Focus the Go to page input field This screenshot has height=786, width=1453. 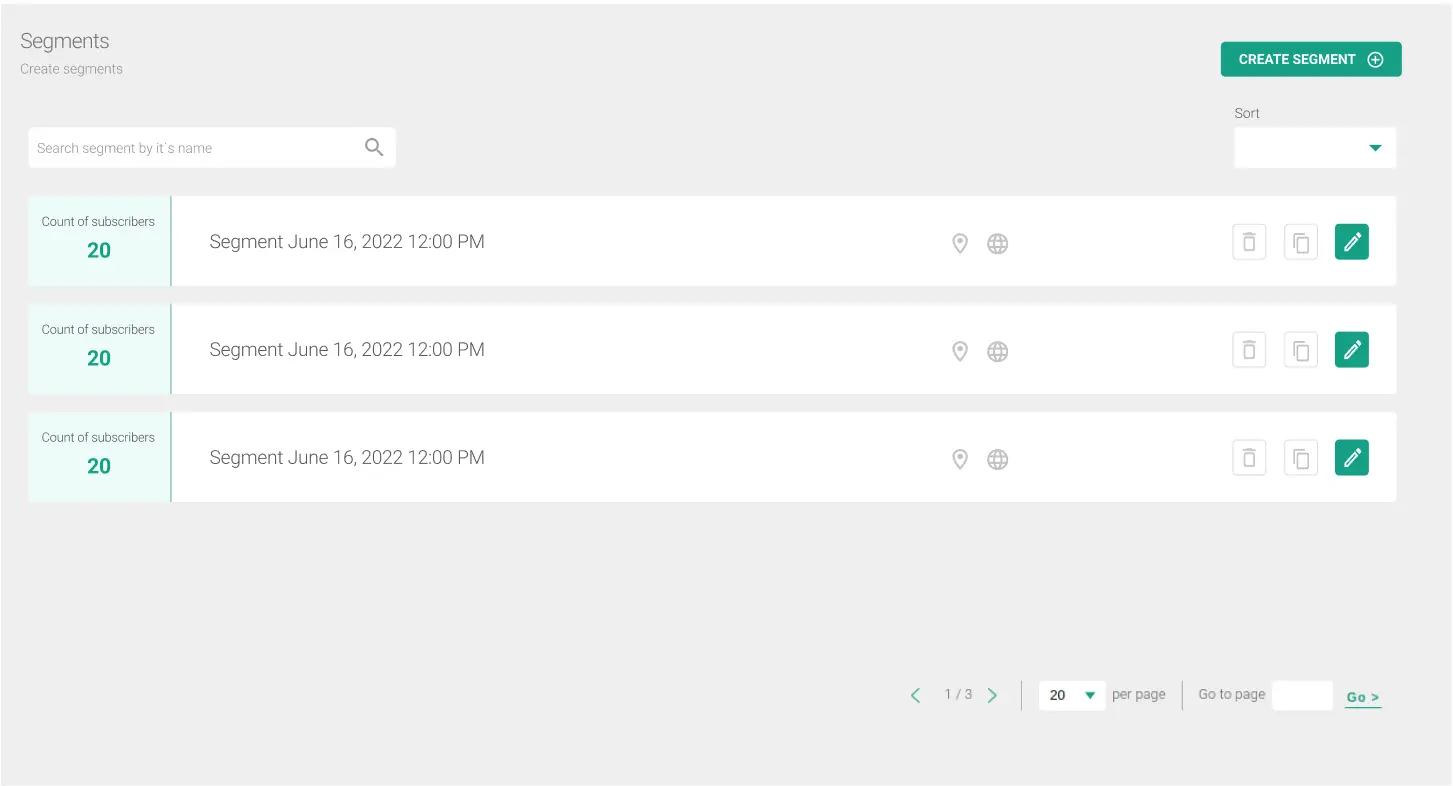pyautogui.click(x=1302, y=695)
